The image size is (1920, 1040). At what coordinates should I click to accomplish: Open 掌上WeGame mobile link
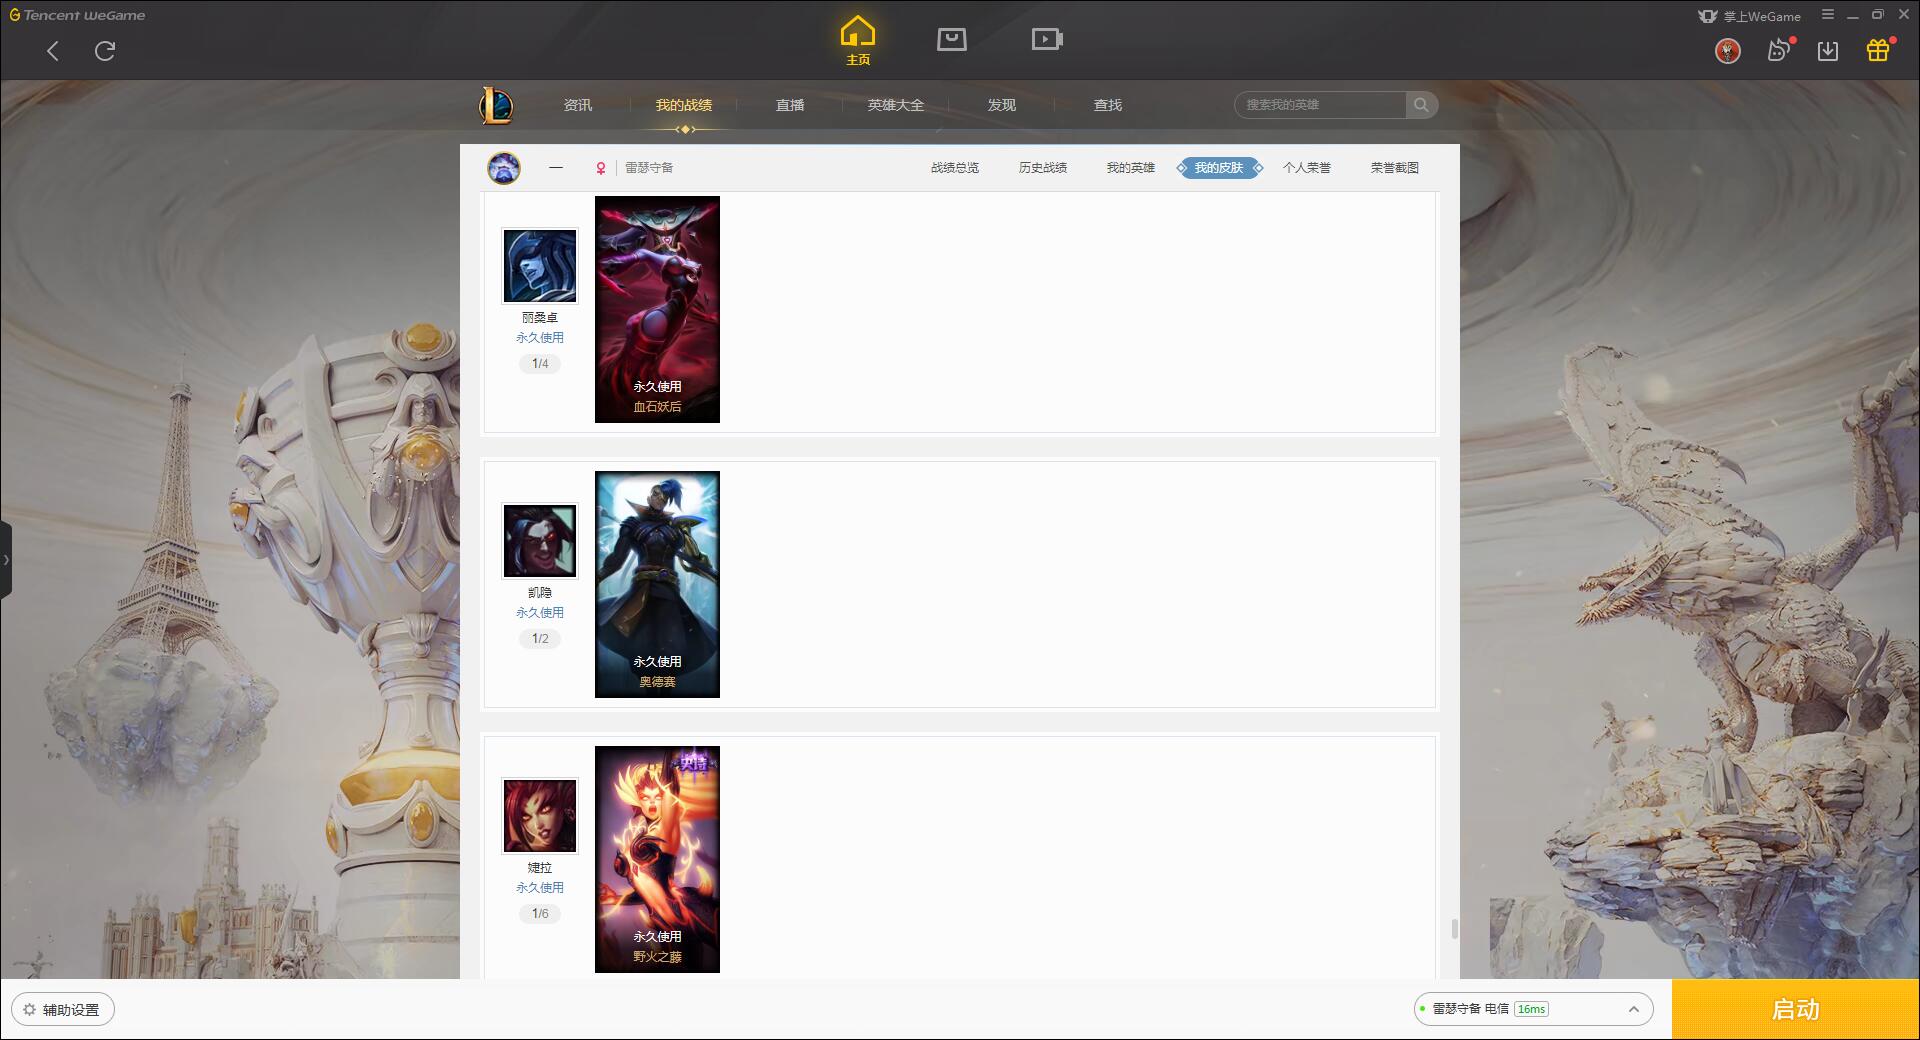[x=1750, y=16]
